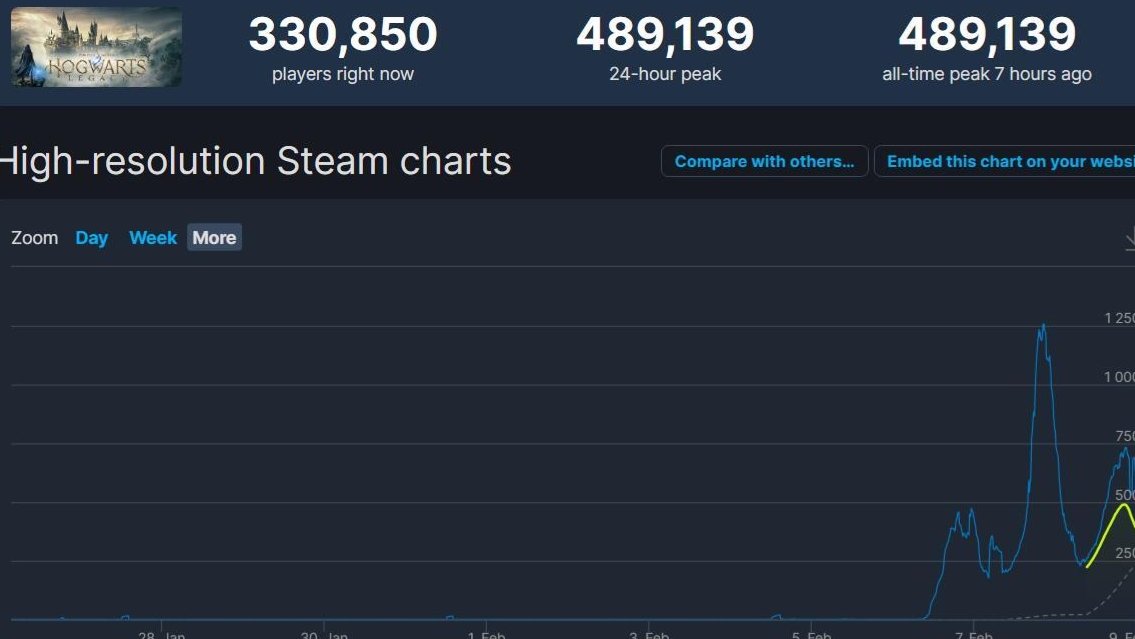
Task: Click the all-time peak stat
Action: [x=985, y=35]
